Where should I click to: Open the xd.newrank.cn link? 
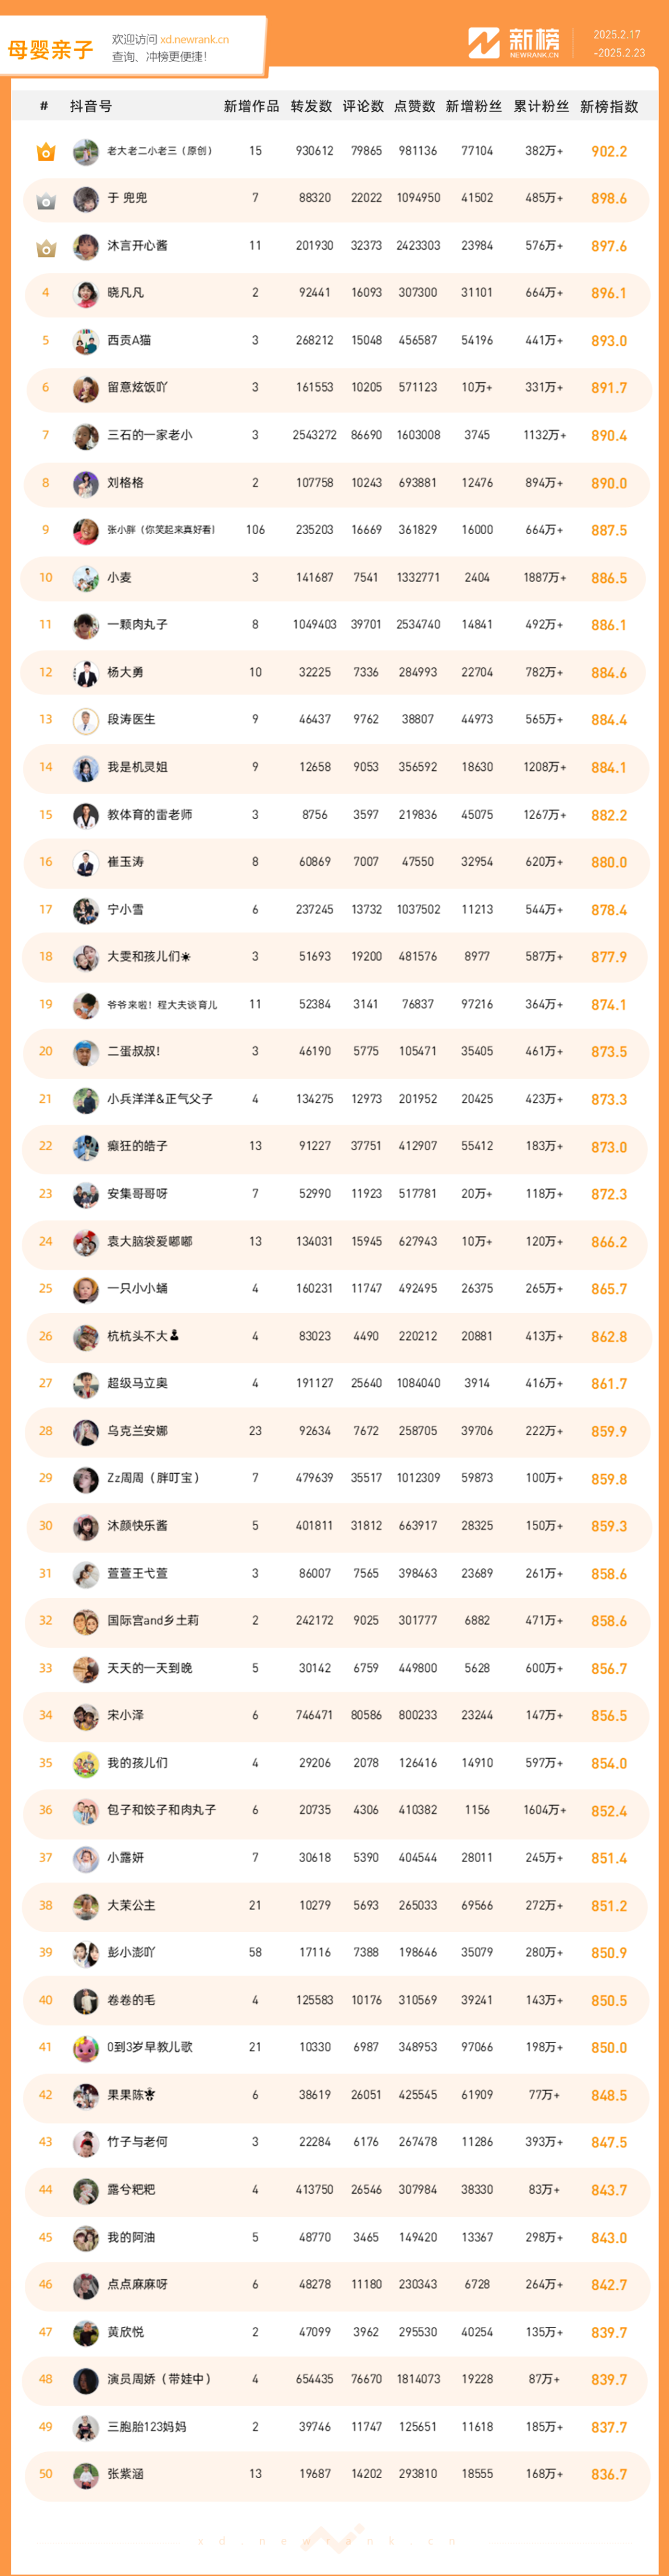coord(194,40)
